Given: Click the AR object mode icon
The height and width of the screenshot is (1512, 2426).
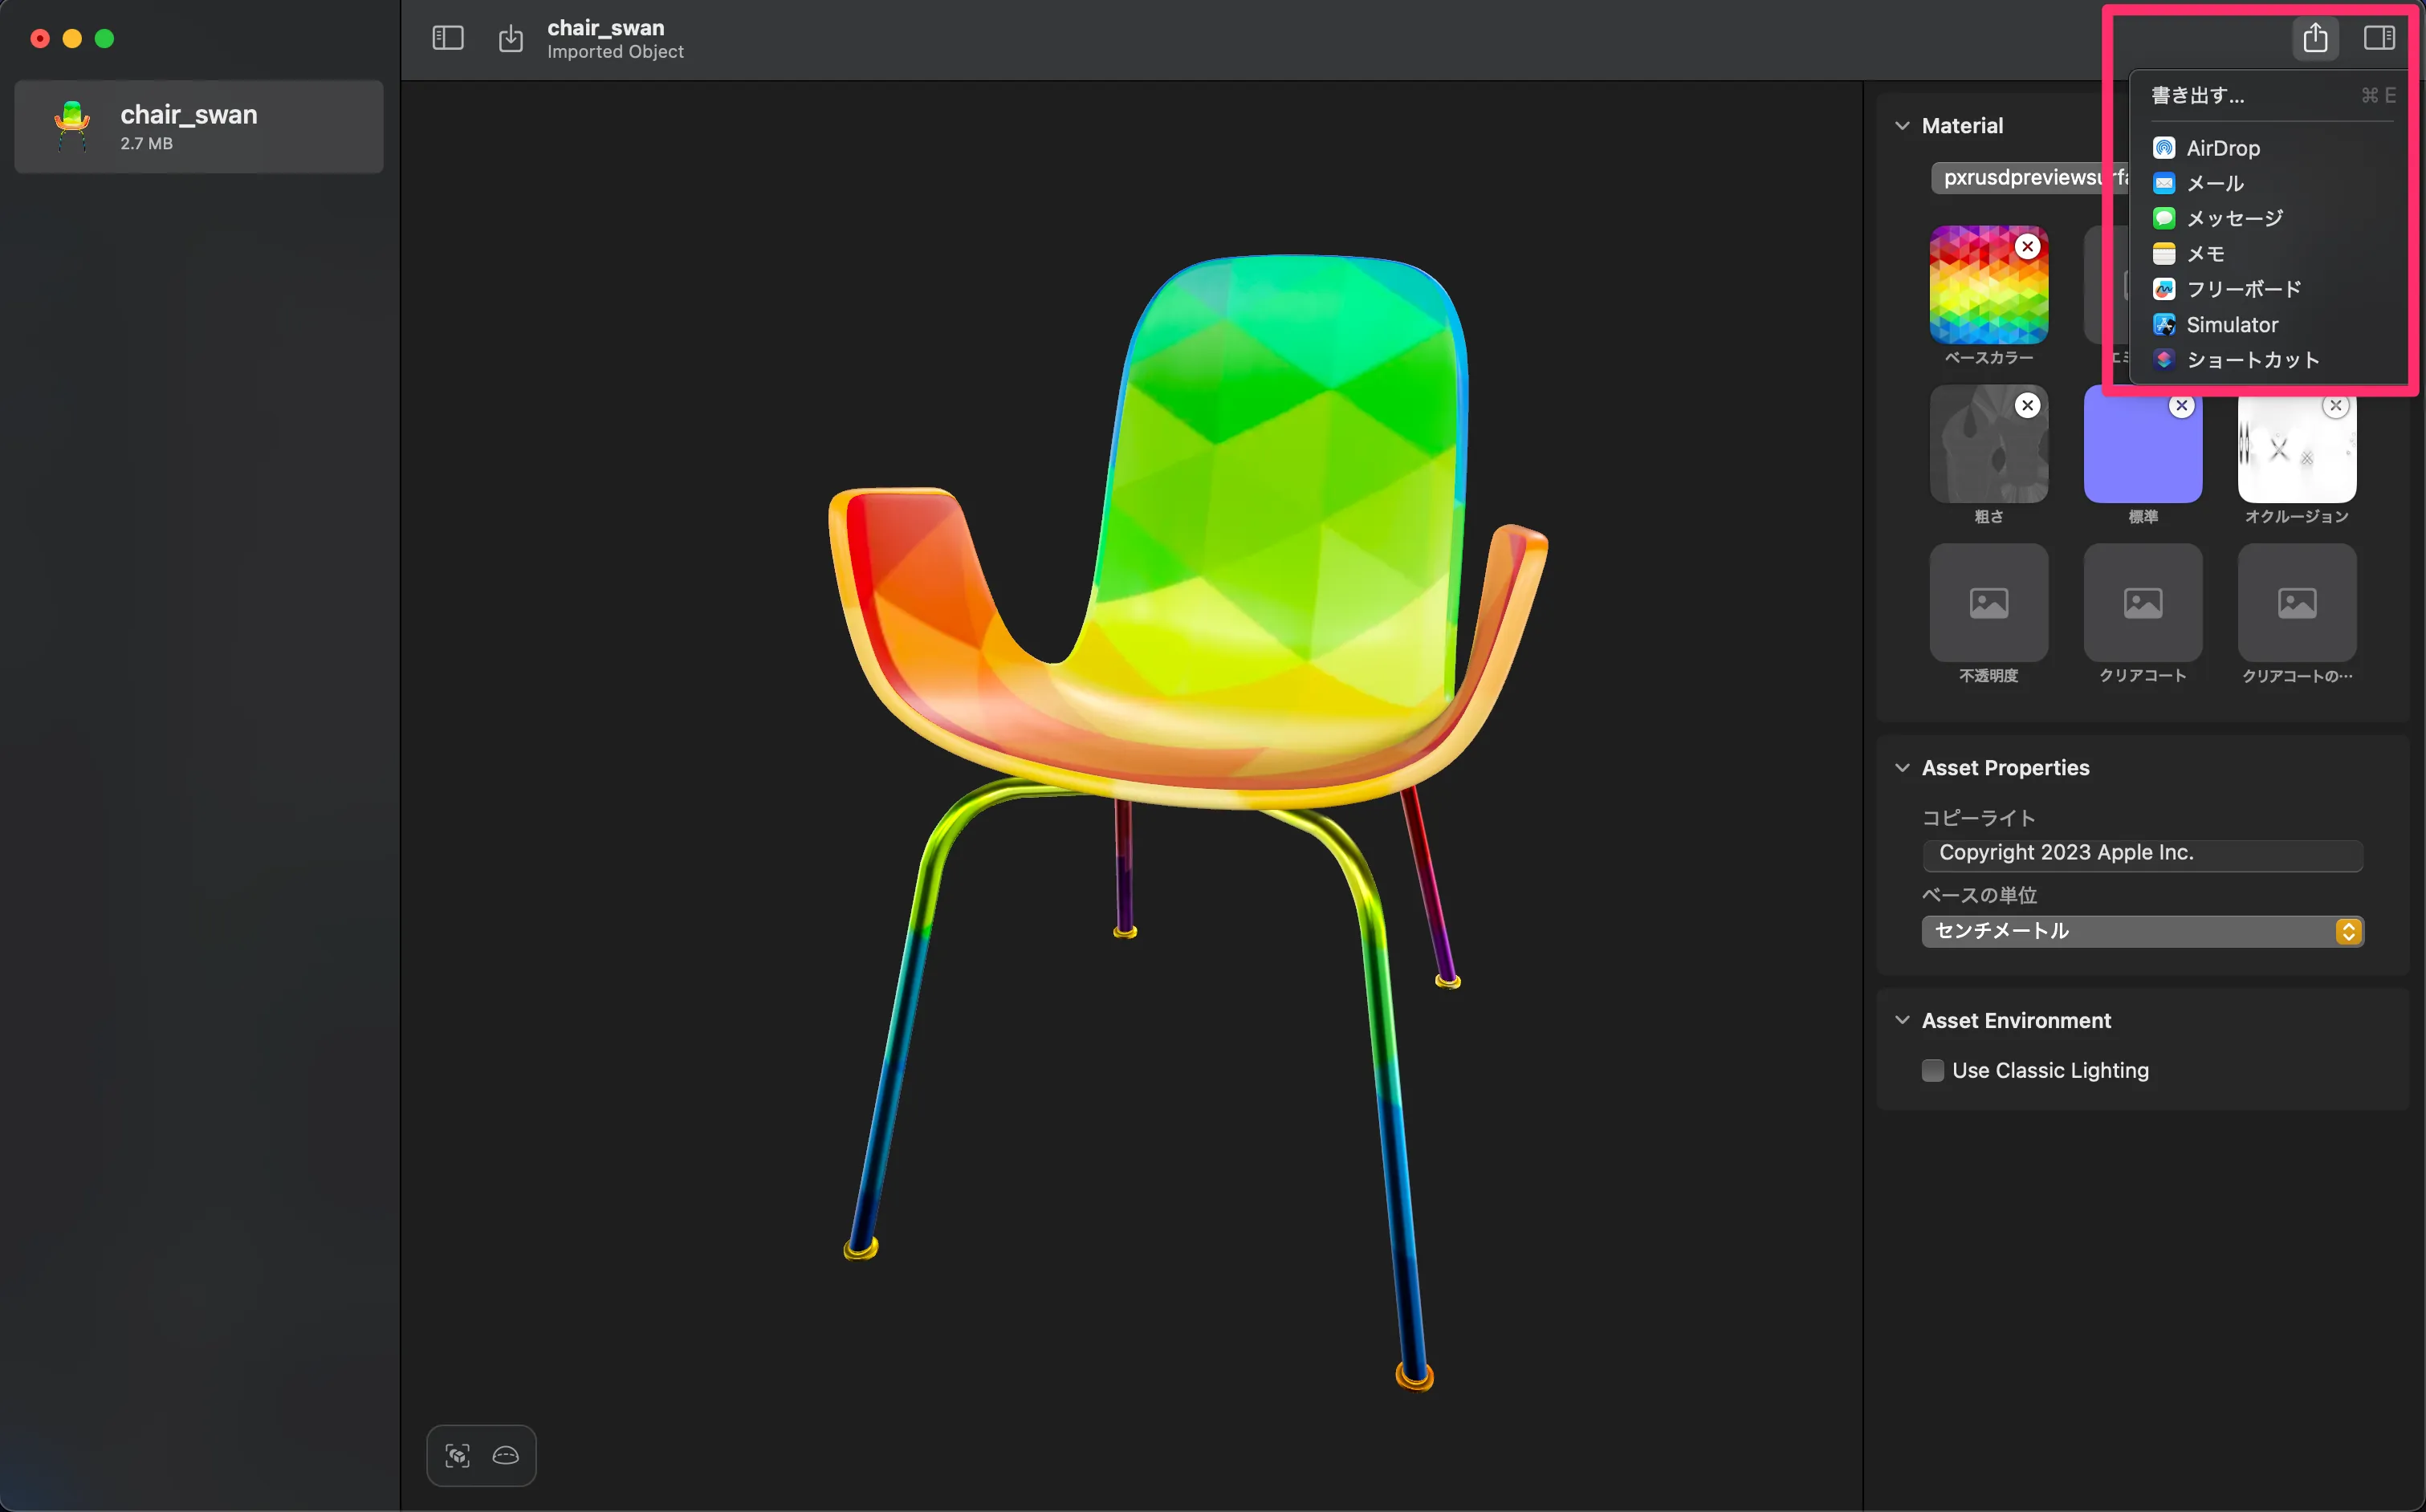Looking at the screenshot, I should coord(458,1455).
